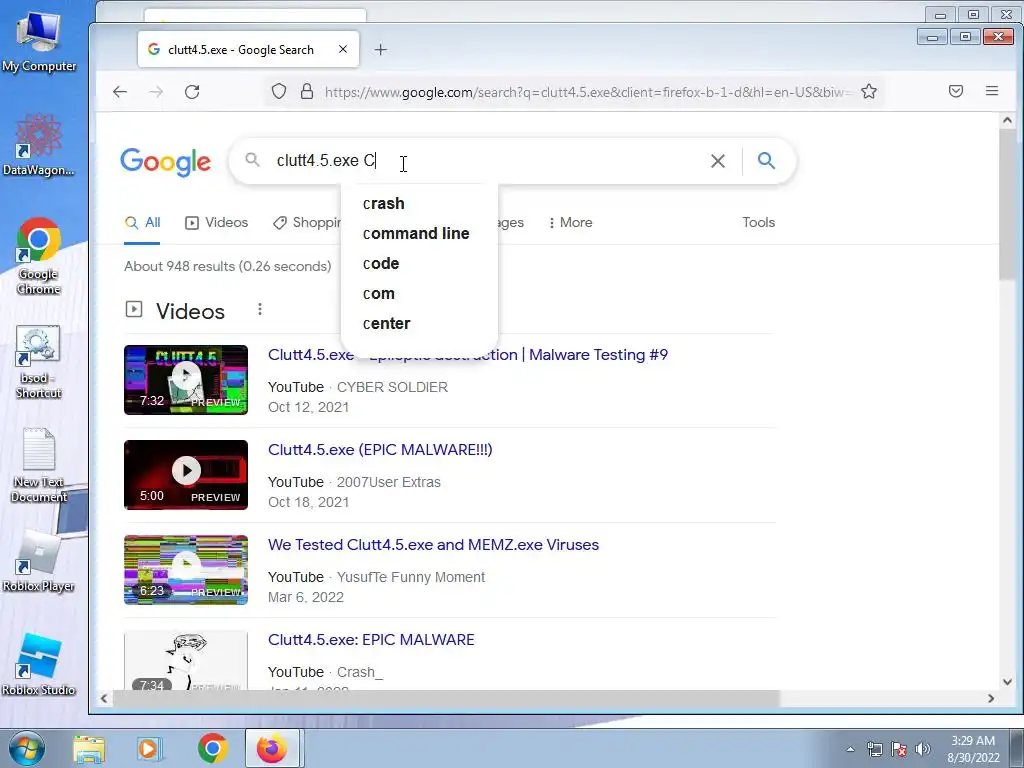Go back with the browser back arrow
Viewport: 1024px width, 768px height.
[x=120, y=92]
